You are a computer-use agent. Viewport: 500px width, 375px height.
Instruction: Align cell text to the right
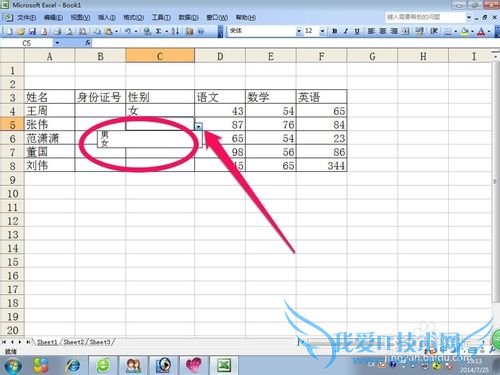394,31
